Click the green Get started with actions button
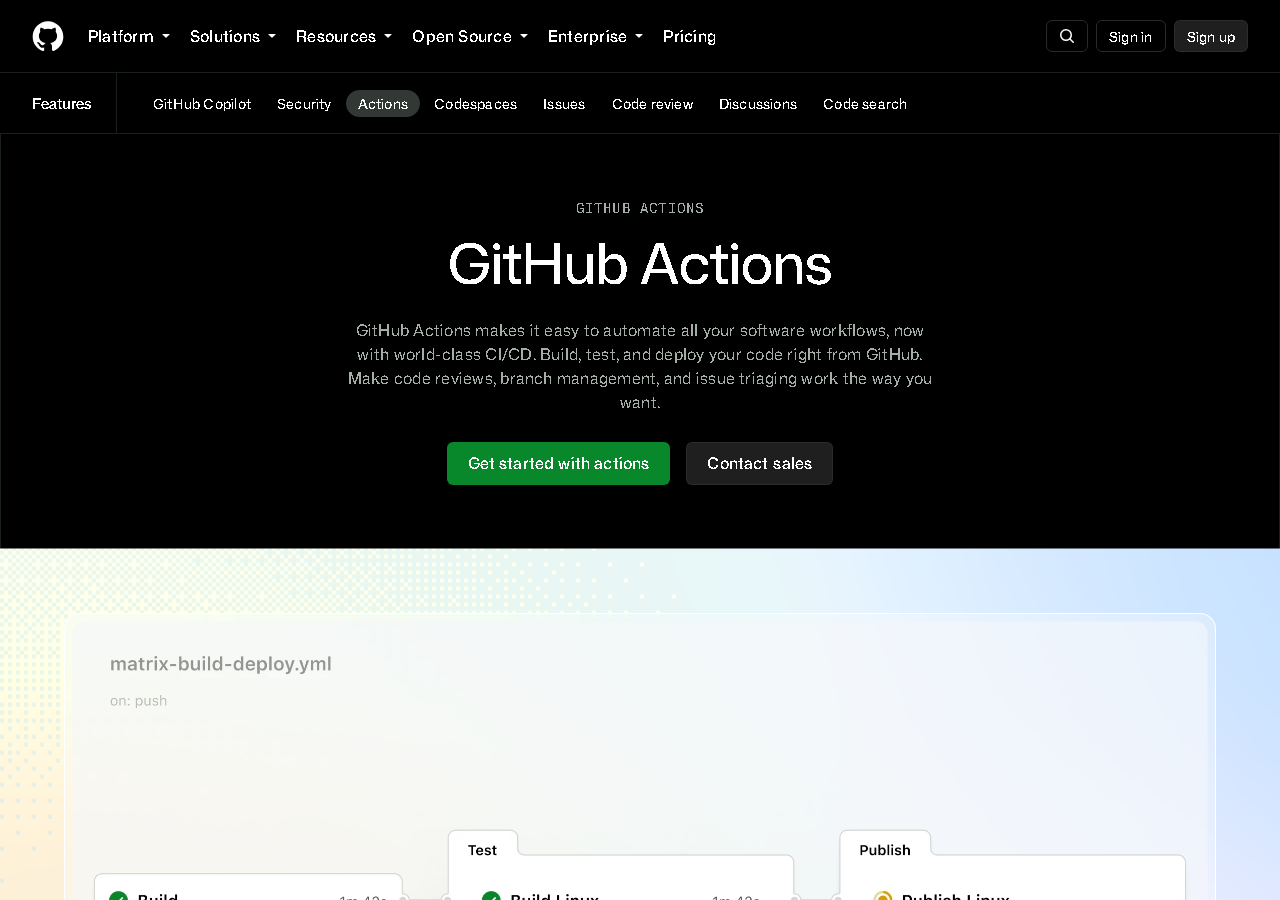 (558, 463)
